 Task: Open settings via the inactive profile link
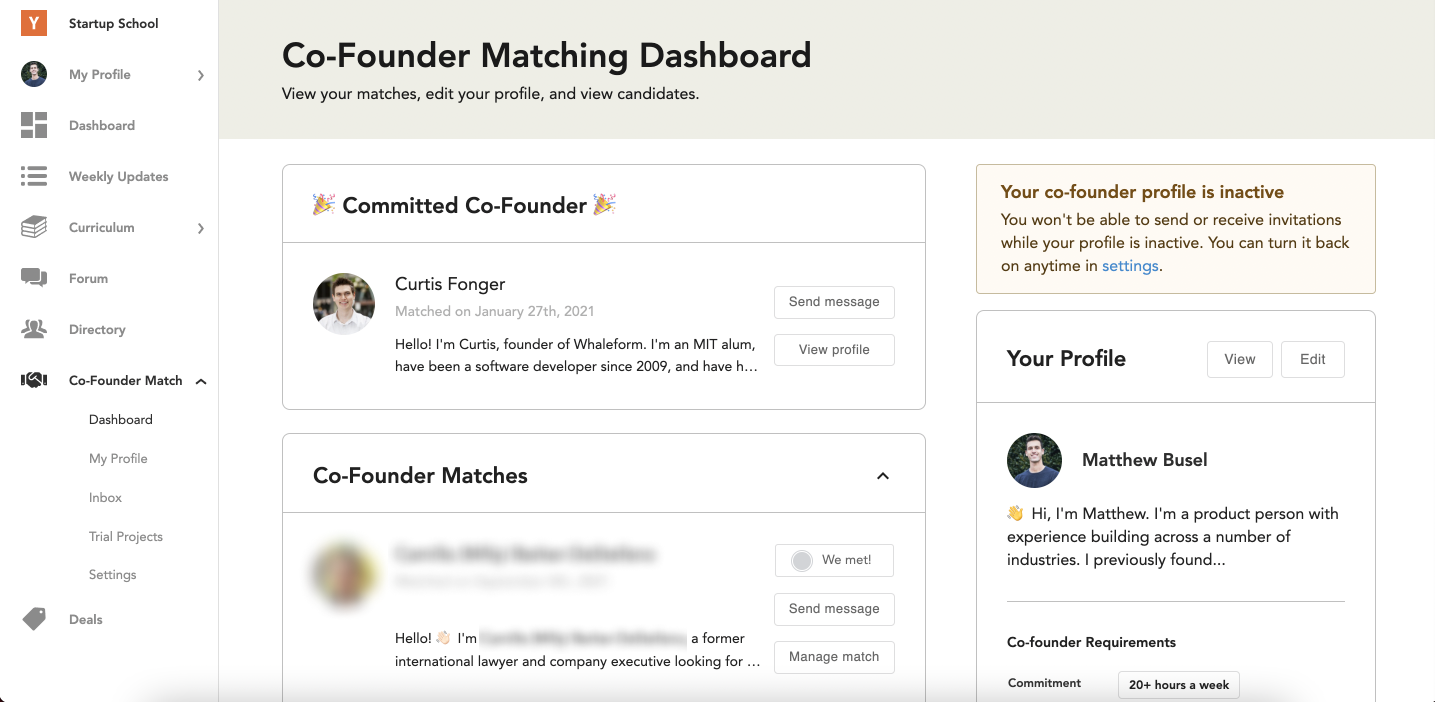pyautogui.click(x=1131, y=265)
